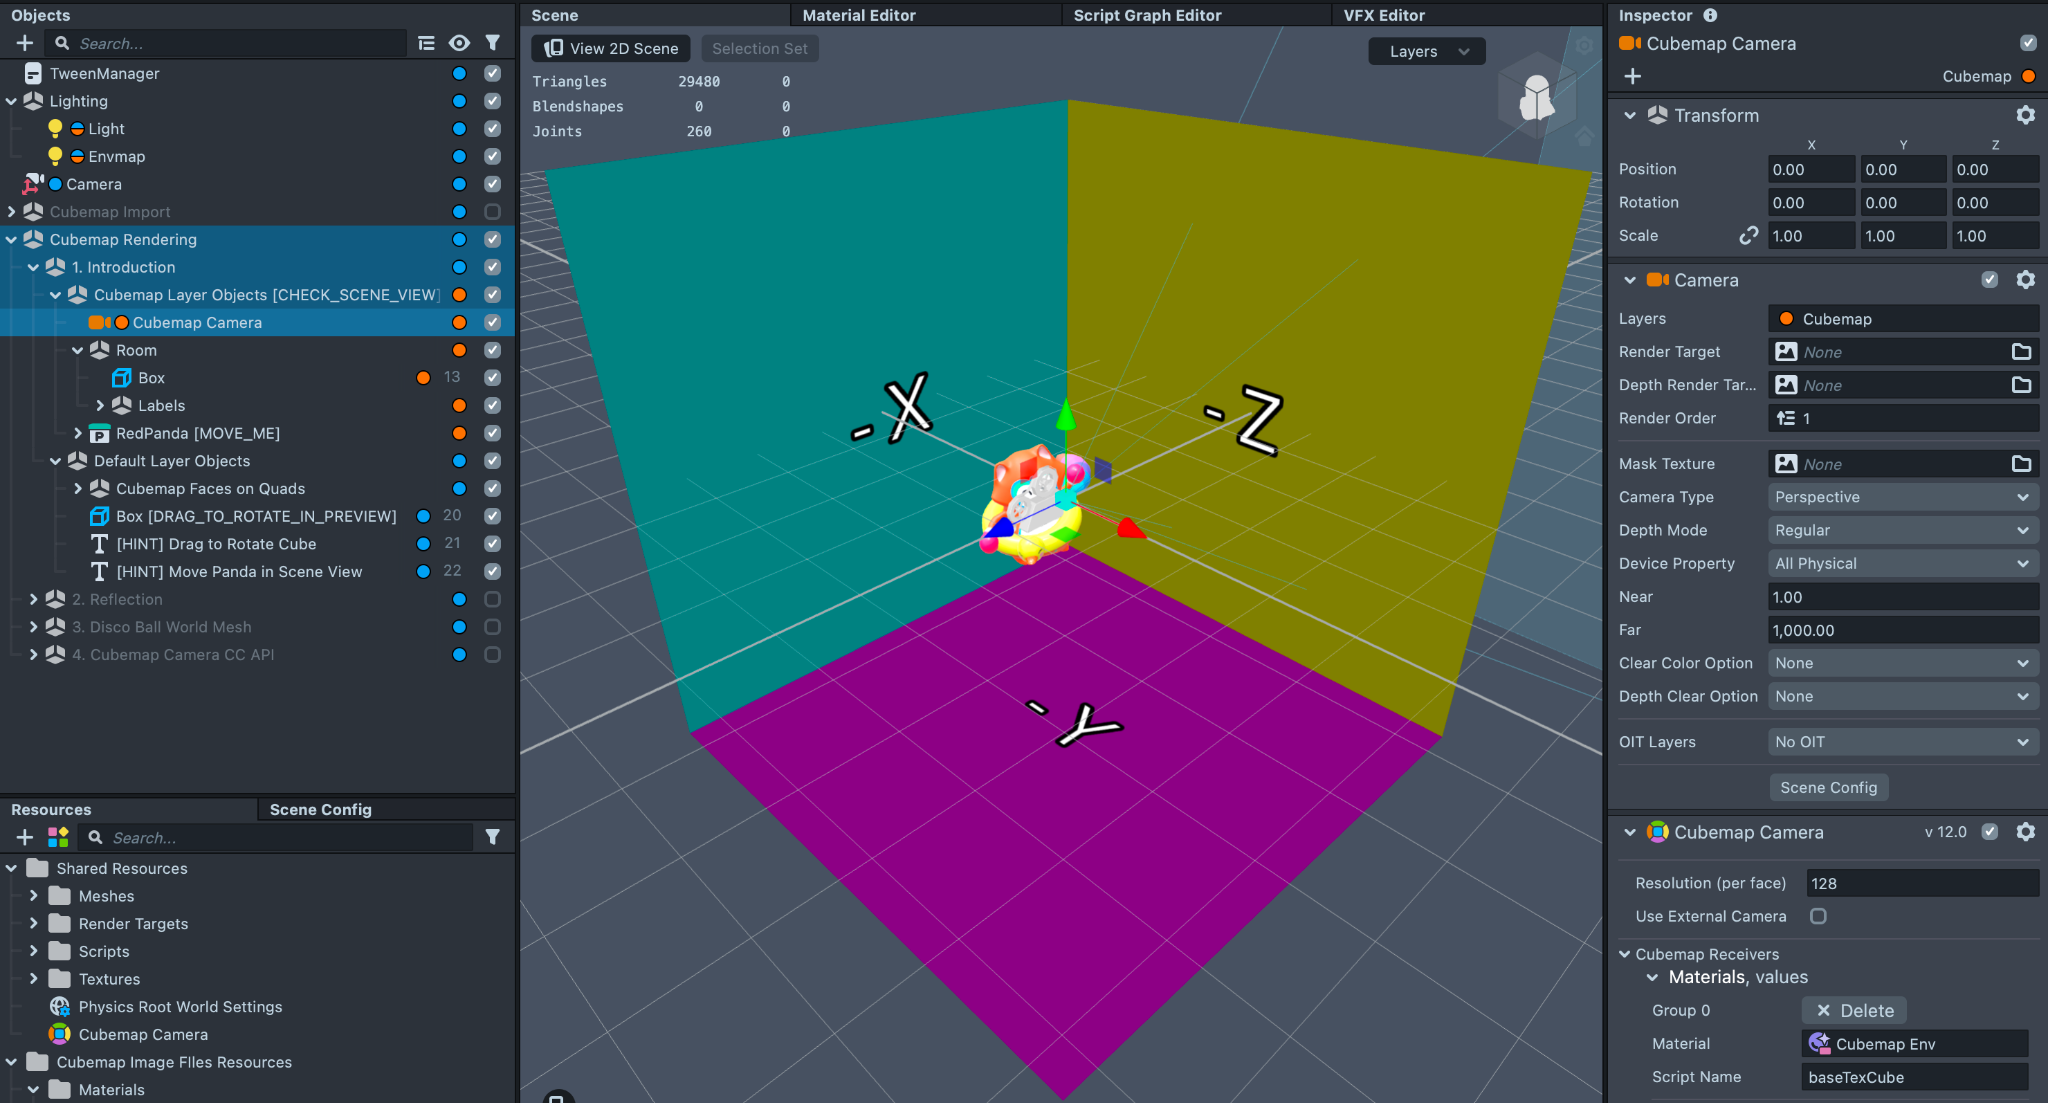Switch to the Material Editor tab
This screenshot has width=2048, height=1103.
pos(858,15)
